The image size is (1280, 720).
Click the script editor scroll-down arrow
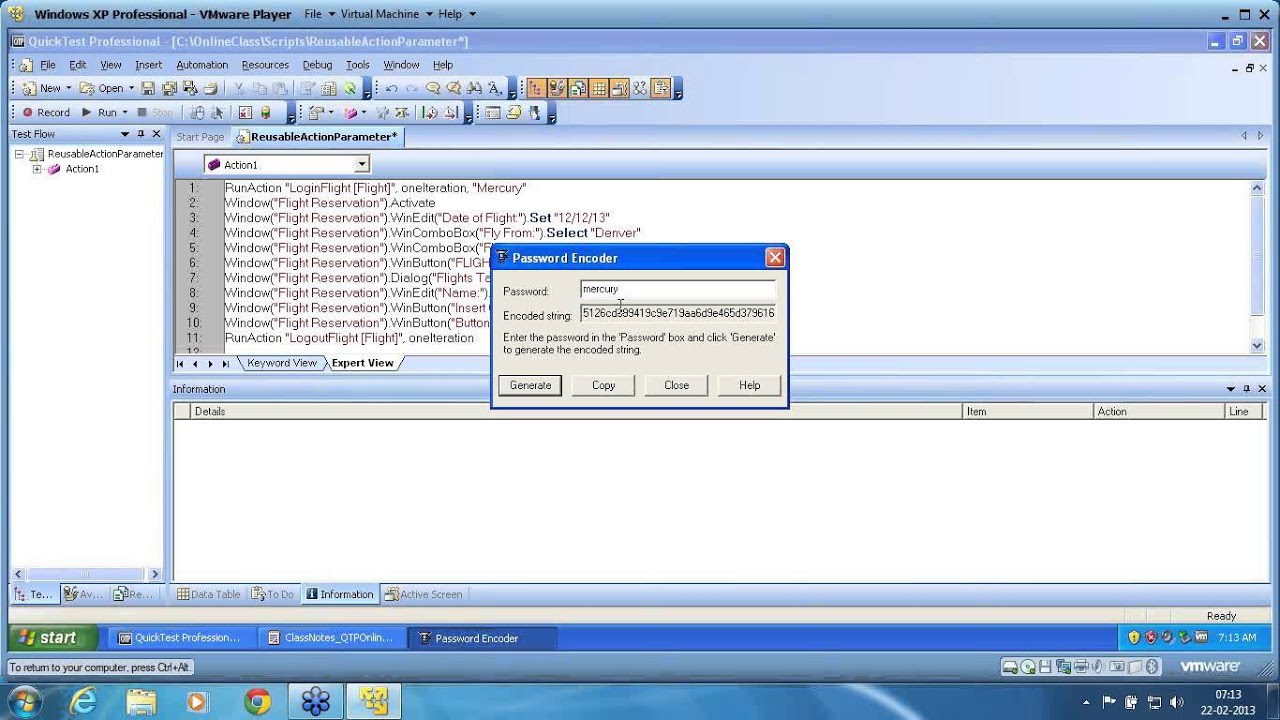click(x=1257, y=345)
